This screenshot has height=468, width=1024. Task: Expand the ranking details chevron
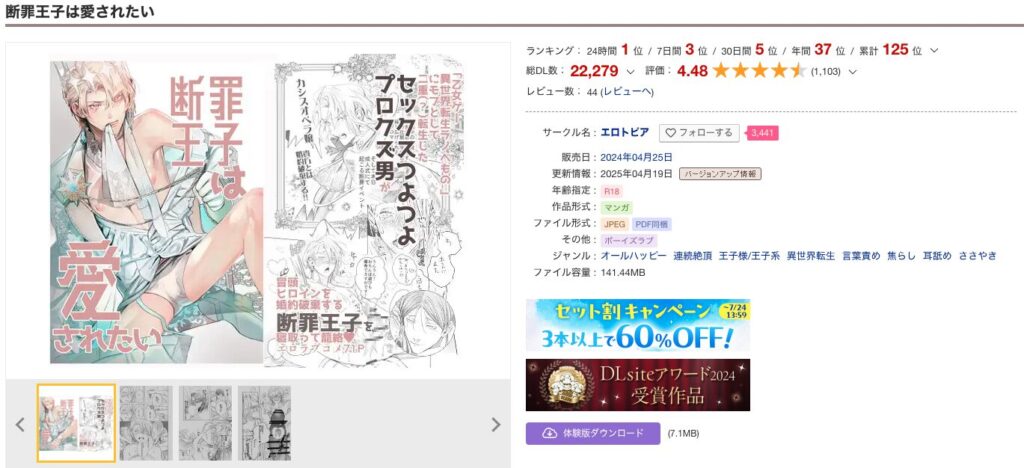pyautogui.click(x=934, y=51)
